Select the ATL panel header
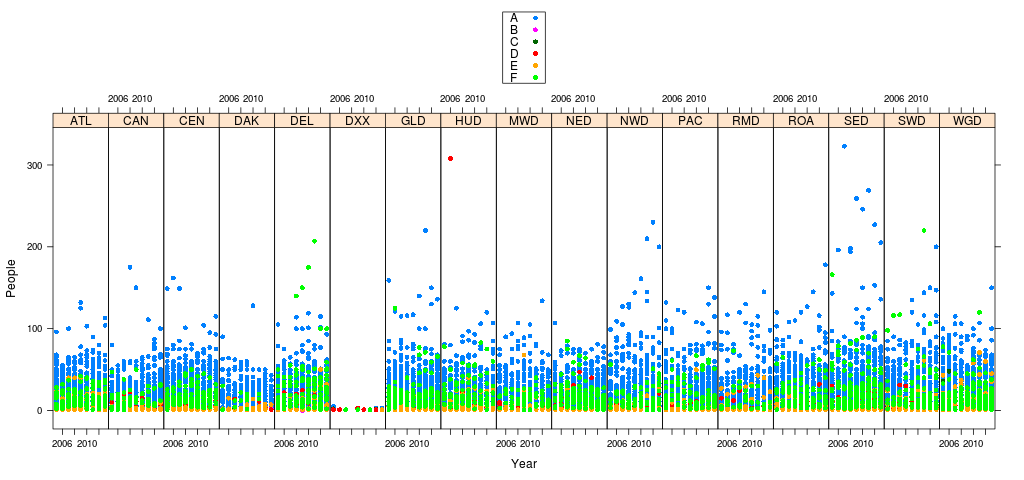 pos(80,121)
